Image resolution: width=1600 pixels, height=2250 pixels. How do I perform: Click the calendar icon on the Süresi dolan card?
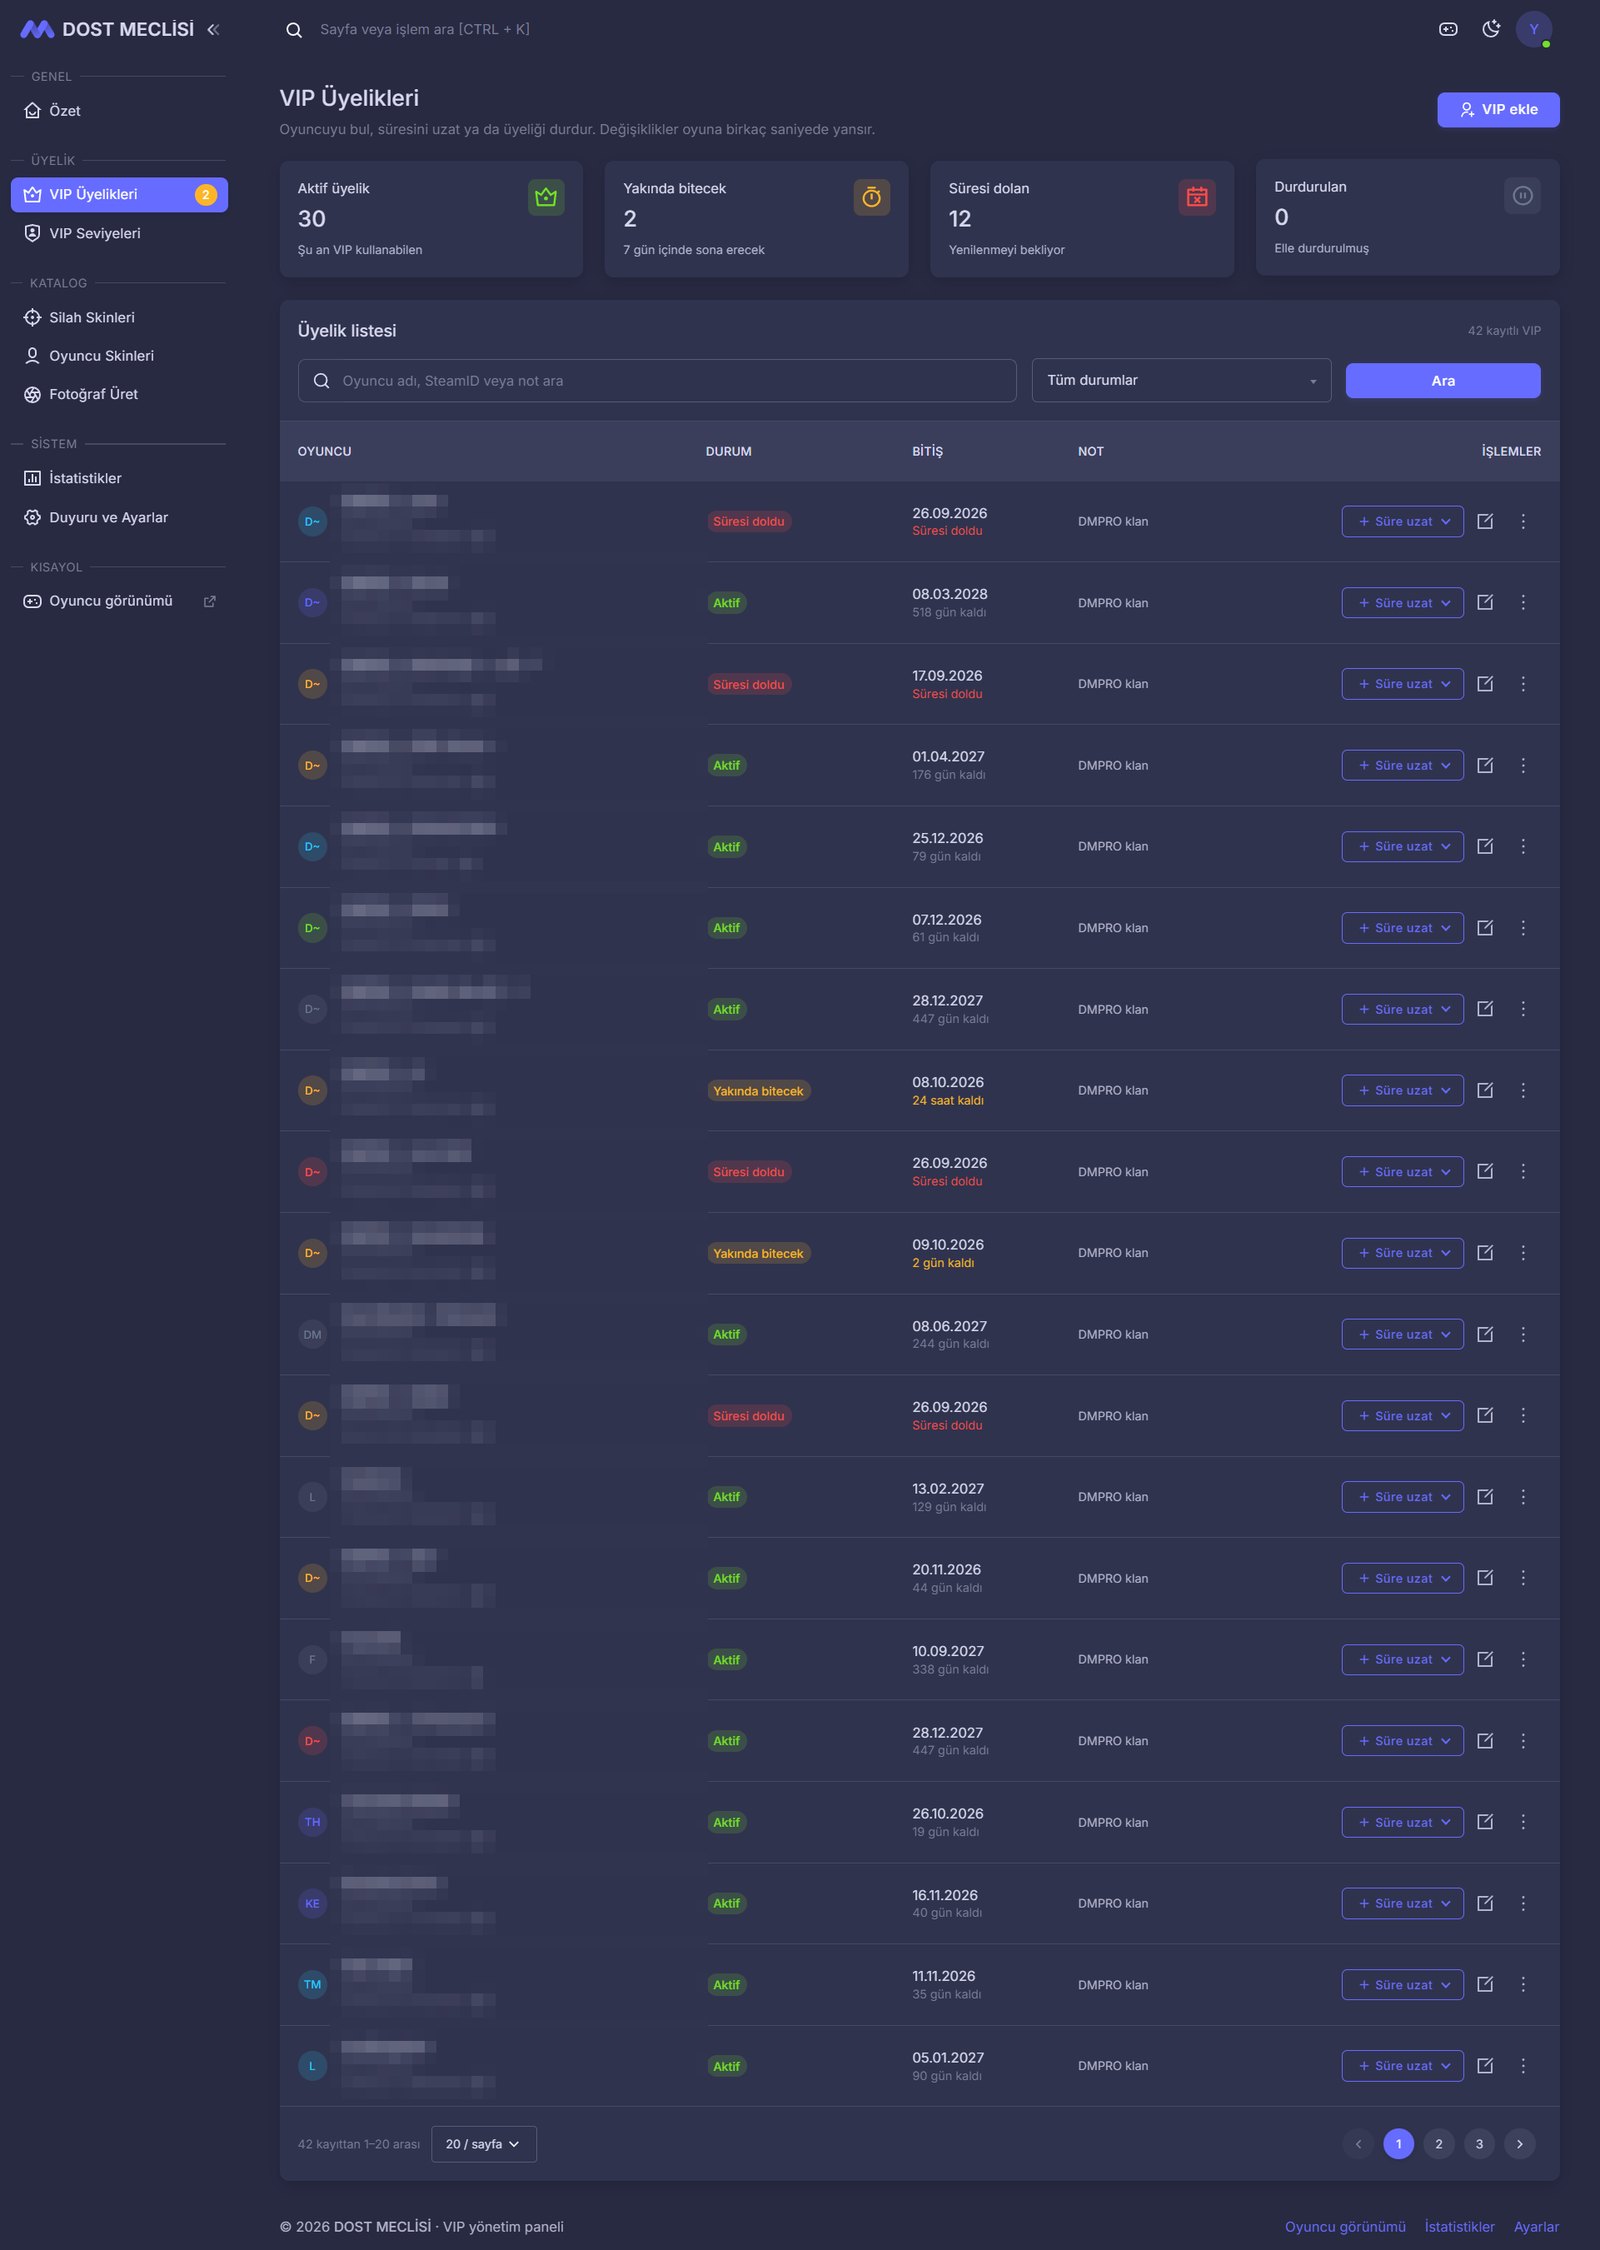[x=1197, y=197]
